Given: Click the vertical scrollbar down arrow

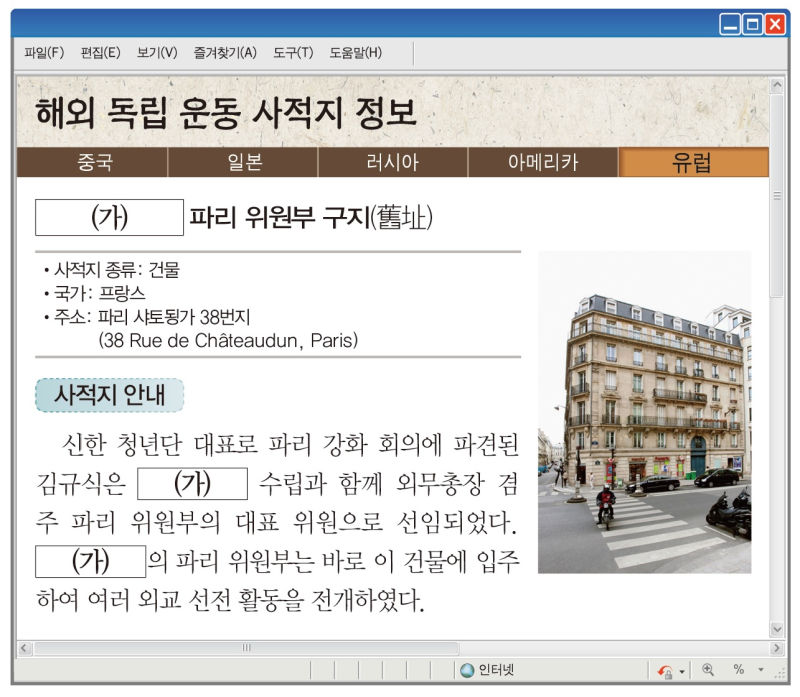Looking at the screenshot, I should pos(777,629).
